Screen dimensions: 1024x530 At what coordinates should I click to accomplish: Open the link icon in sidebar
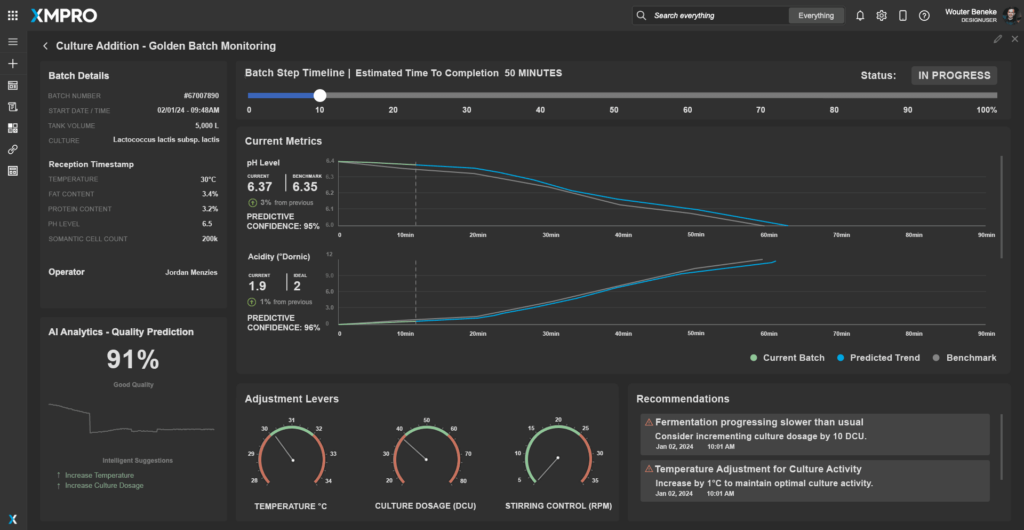pyautogui.click(x=13, y=149)
